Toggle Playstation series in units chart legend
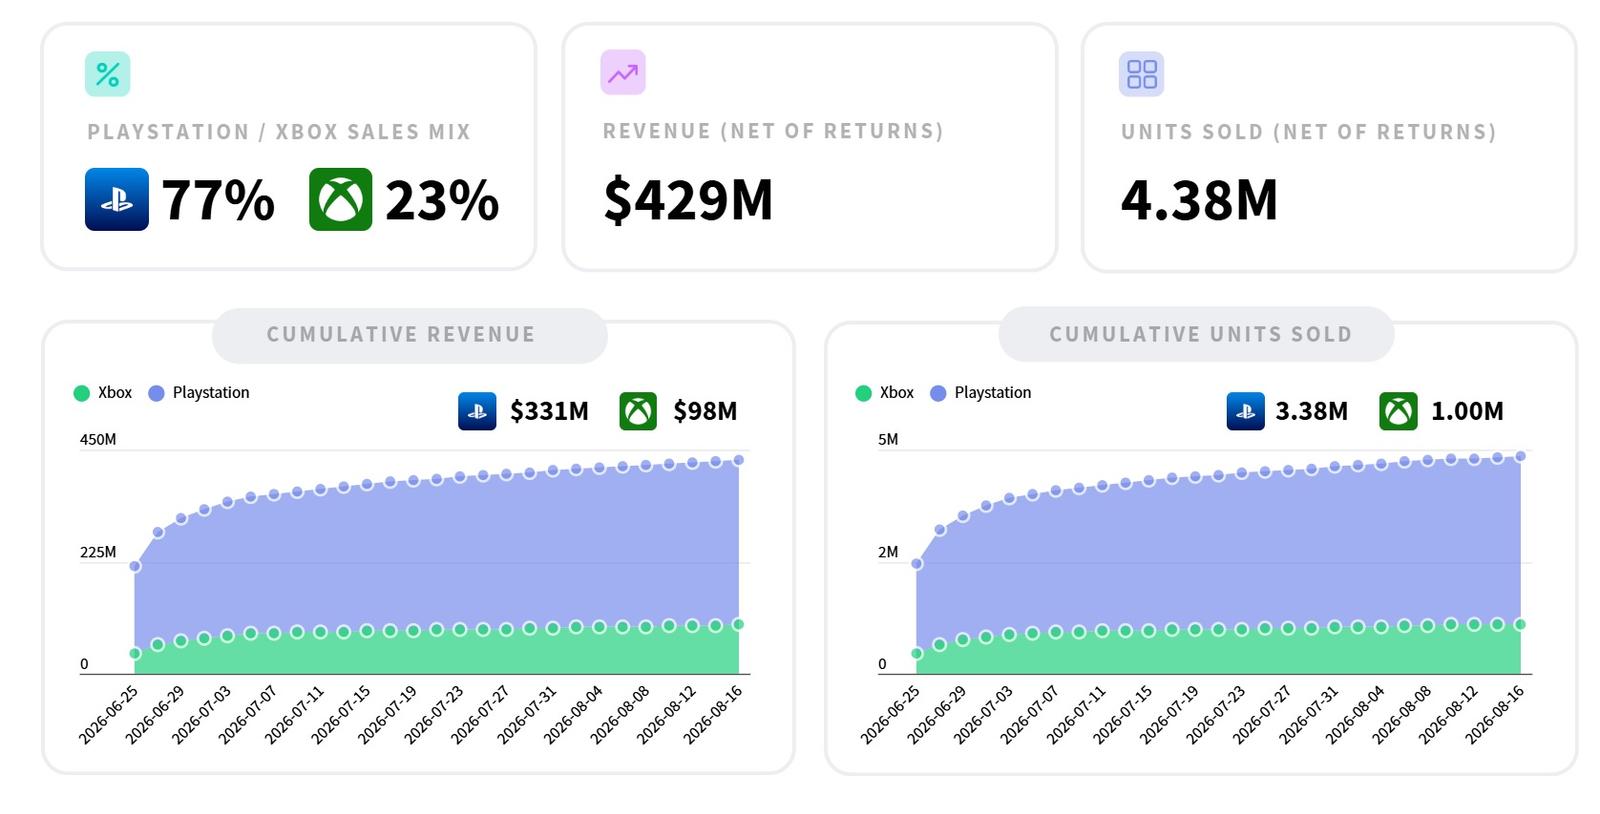This screenshot has width=1600, height=814. 981,393
